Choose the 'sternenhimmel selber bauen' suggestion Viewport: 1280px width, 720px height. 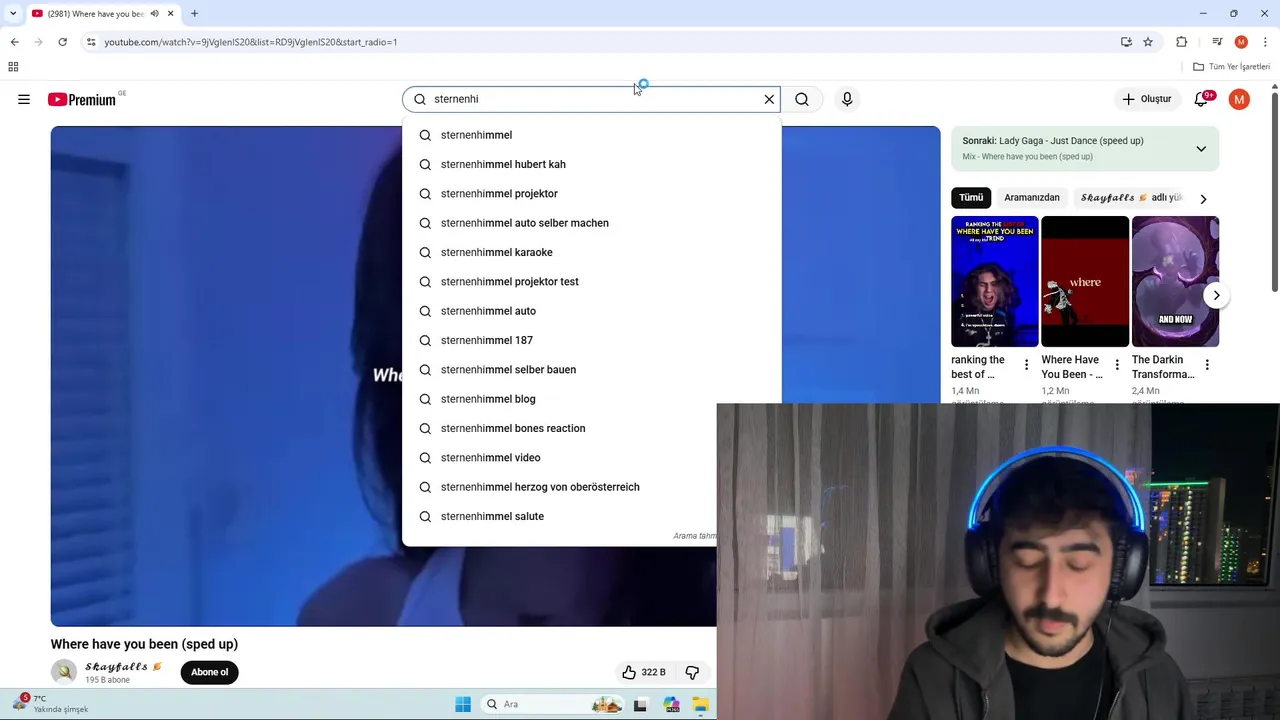pyautogui.click(x=591, y=370)
